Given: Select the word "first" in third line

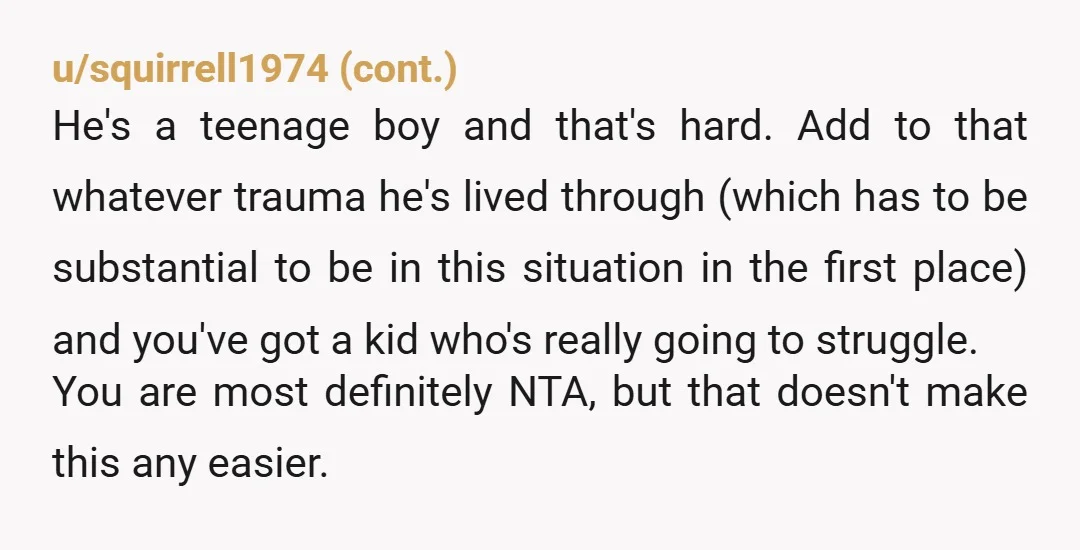Looking at the screenshot, I should [860, 268].
